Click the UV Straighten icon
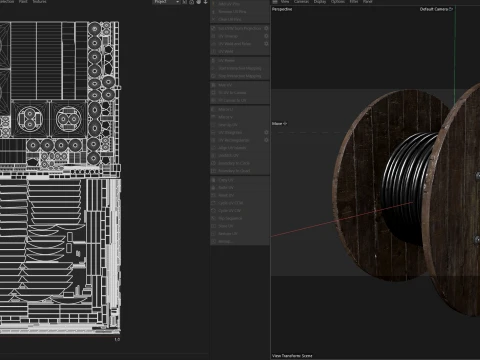Viewport: 480px width, 360px height. [x=214, y=132]
